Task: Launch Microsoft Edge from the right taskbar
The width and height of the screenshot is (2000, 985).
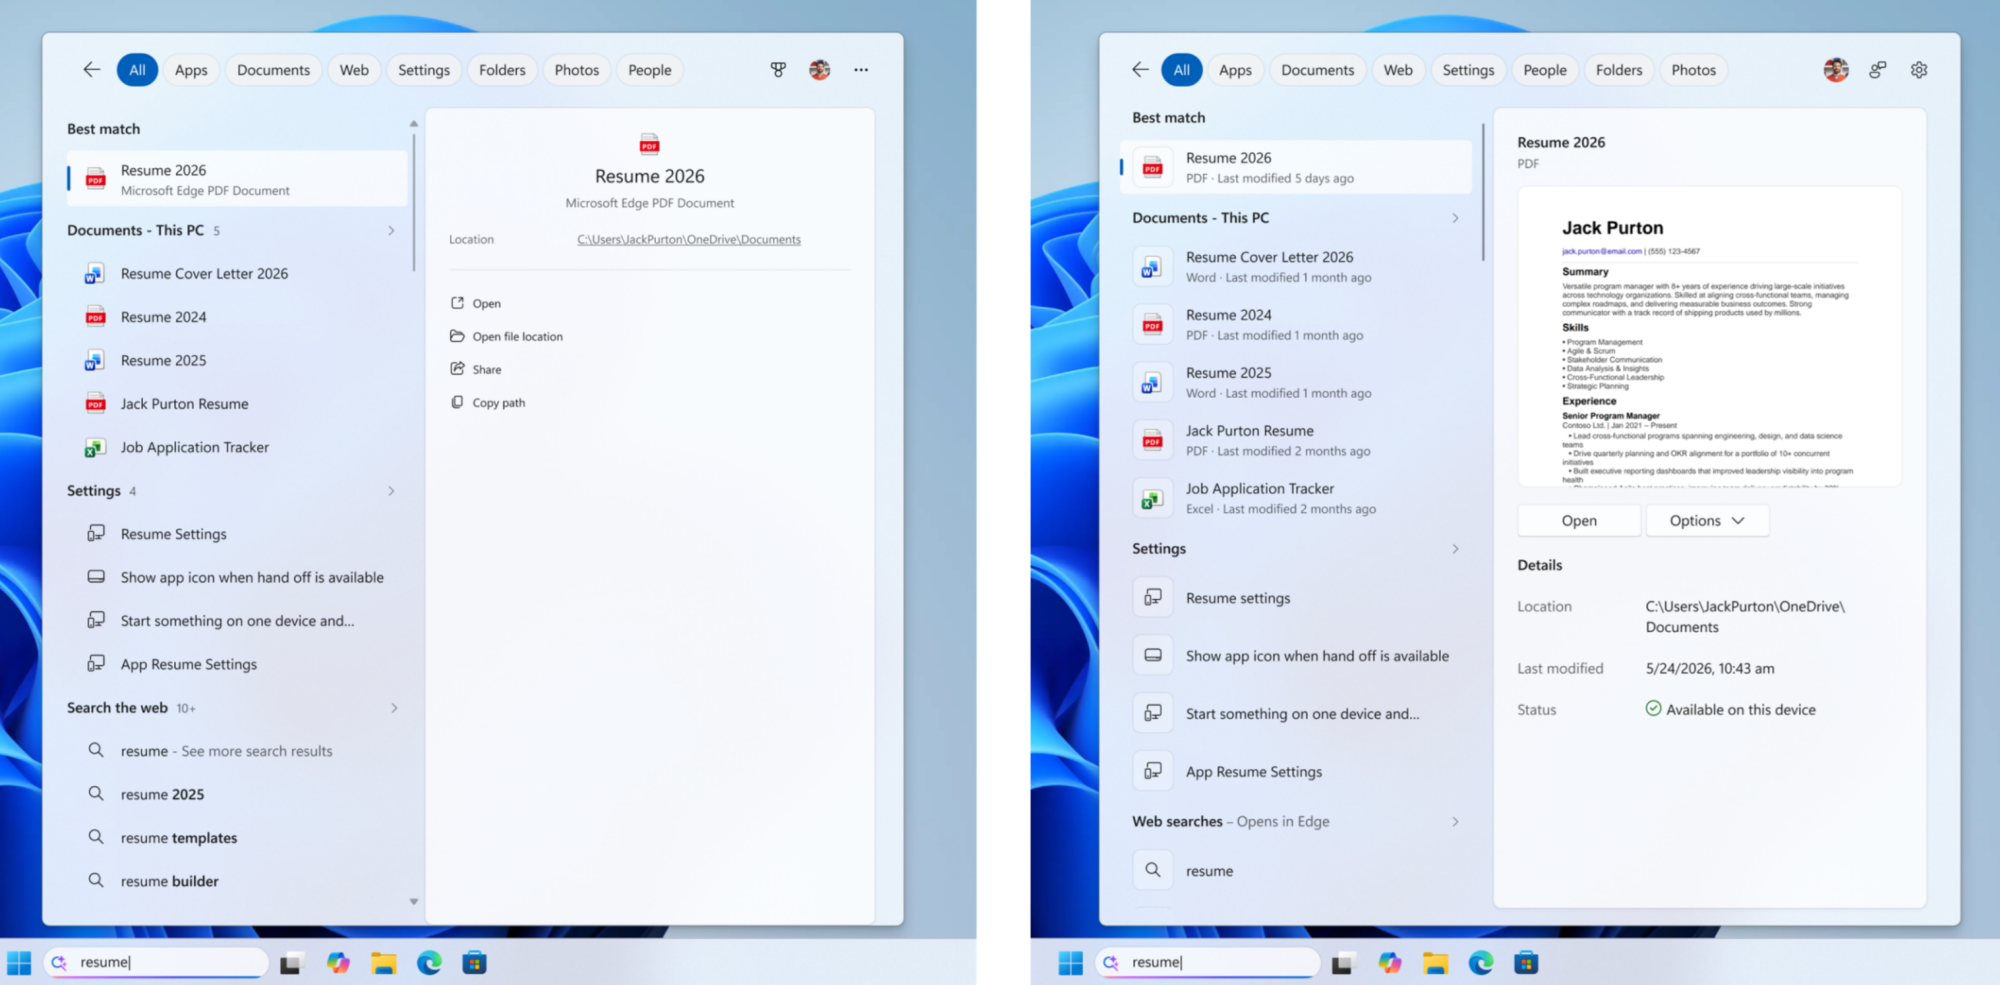Action: coord(1481,963)
